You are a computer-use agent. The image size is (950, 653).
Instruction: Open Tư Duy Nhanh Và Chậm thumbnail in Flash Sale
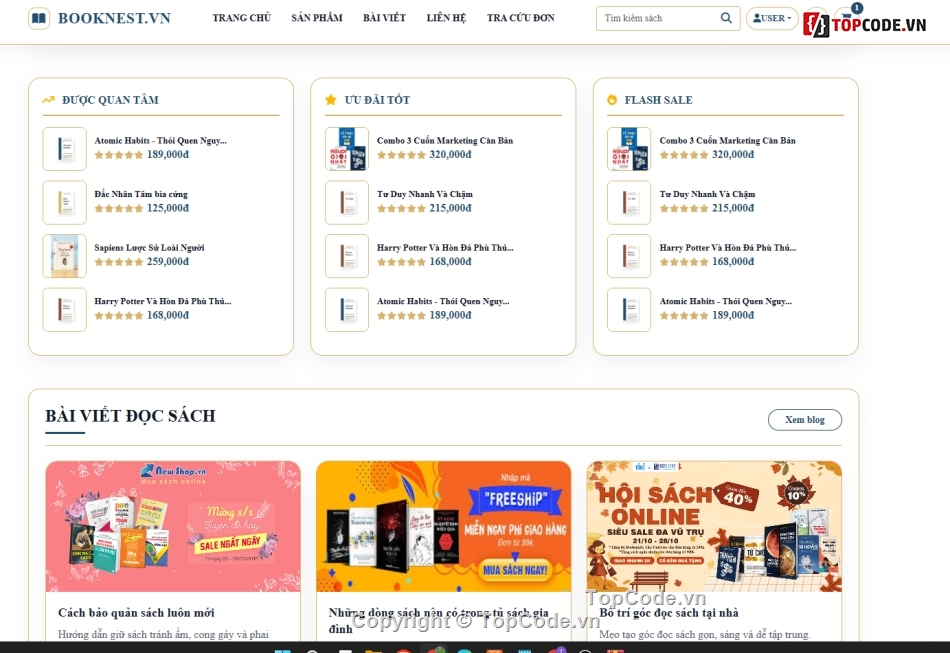[629, 202]
